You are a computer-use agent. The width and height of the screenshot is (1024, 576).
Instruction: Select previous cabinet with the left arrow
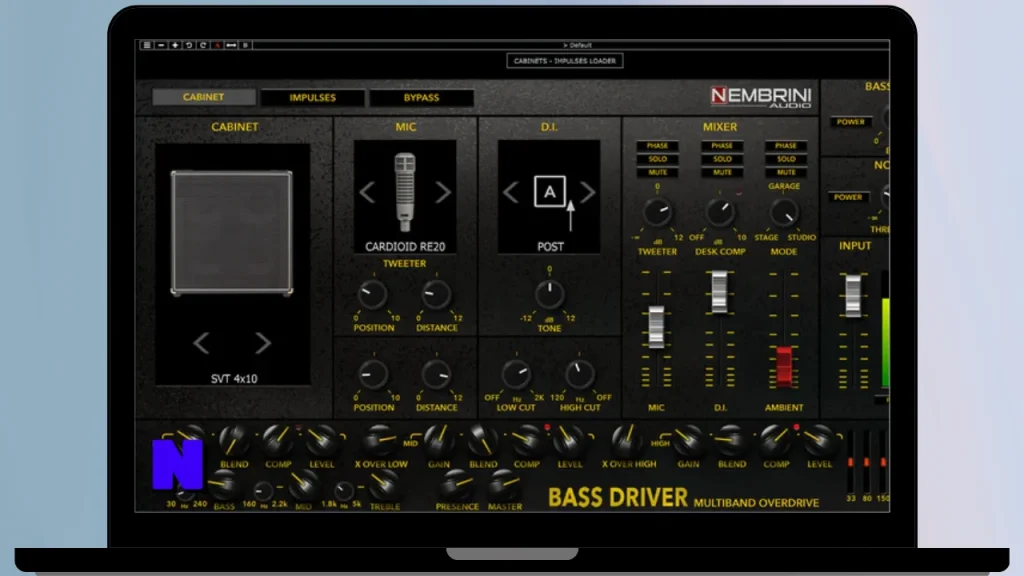coord(201,343)
